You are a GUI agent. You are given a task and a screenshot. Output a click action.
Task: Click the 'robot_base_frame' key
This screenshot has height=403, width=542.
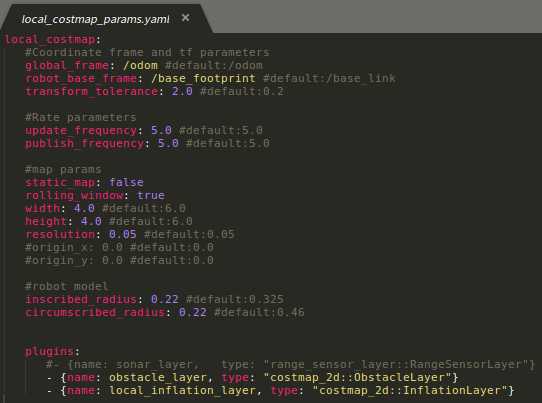click(x=81, y=78)
